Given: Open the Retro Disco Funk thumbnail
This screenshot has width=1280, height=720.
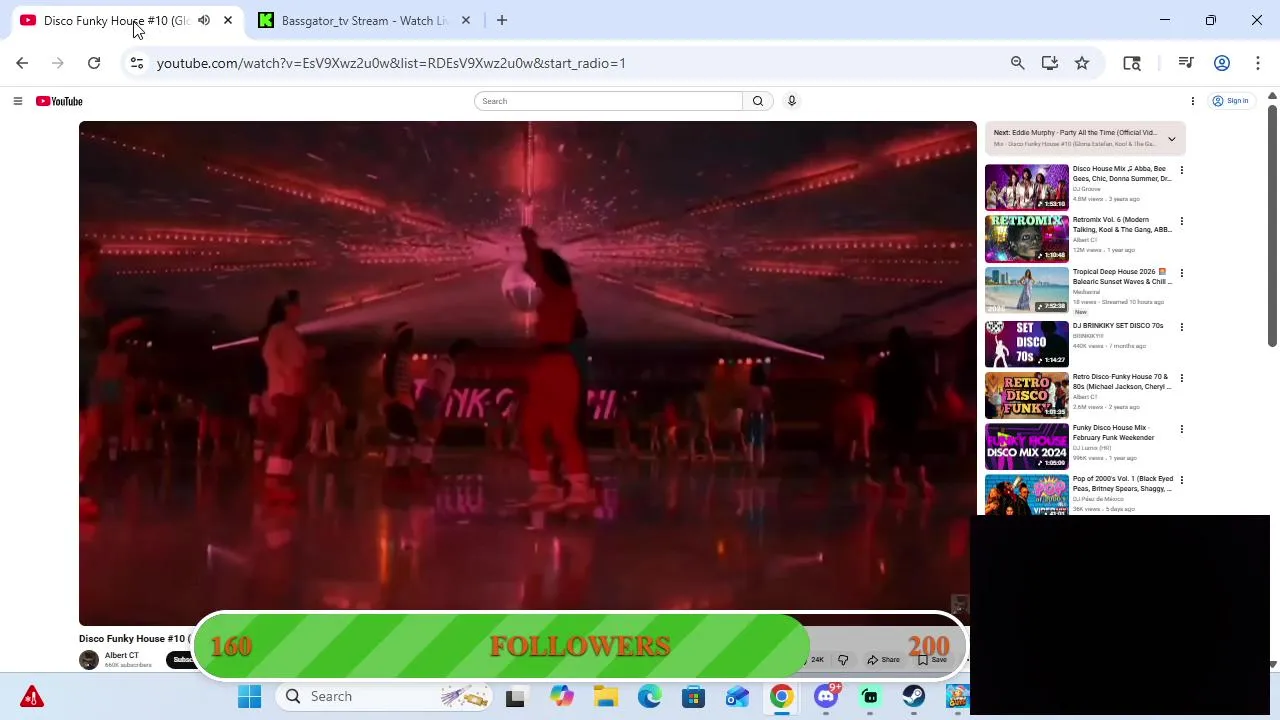Looking at the screenshot, I should point(1027,395).
